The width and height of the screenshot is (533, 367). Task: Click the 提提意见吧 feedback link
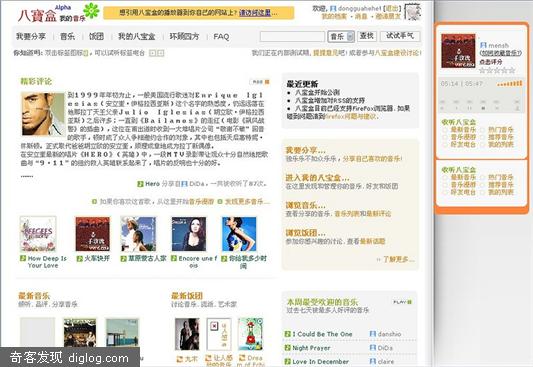pos(329,53)
